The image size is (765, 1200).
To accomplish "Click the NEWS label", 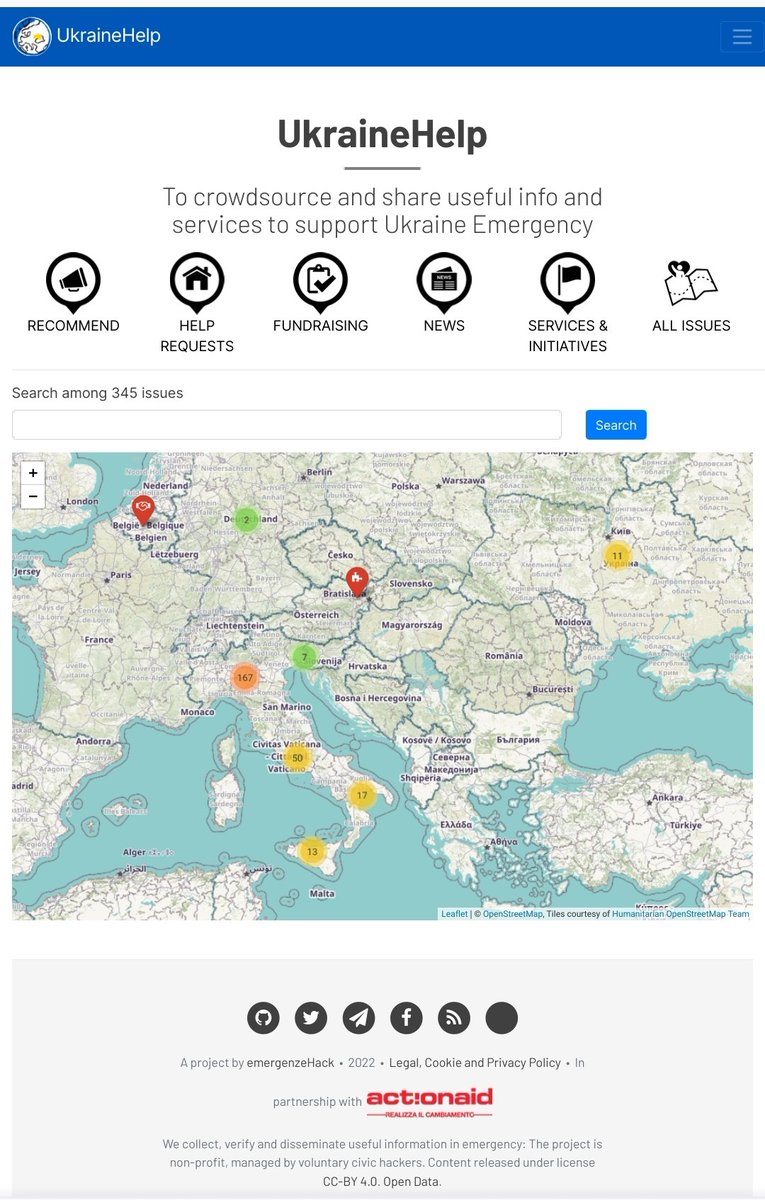I will coord(444,326).
